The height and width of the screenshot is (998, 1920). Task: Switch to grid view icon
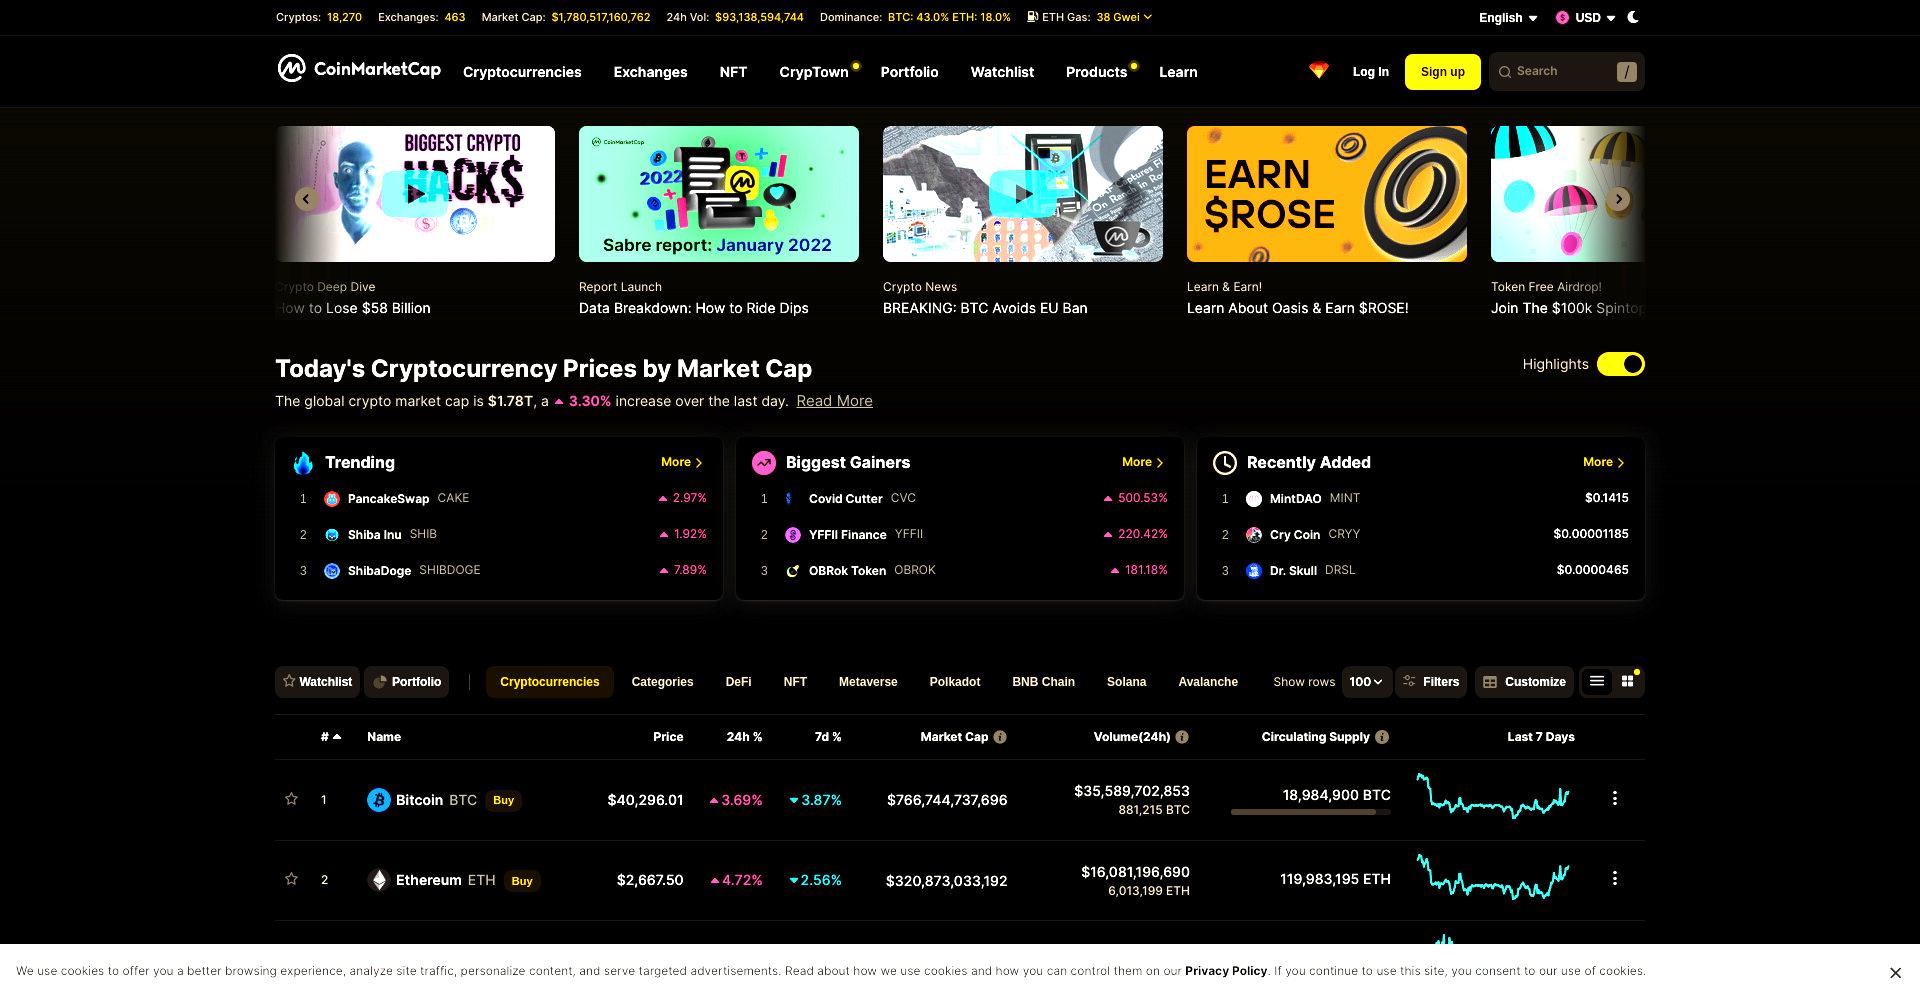[x=1627, y=681]
